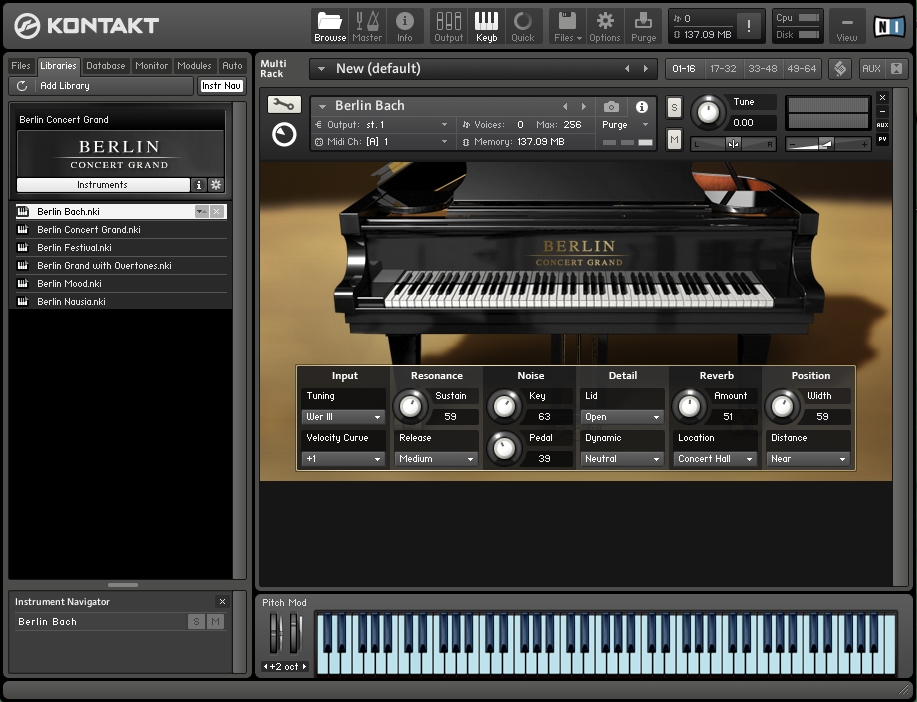917x702 pixels.
Task: Open the Output st. 1 dropdown
Action: 382,125
